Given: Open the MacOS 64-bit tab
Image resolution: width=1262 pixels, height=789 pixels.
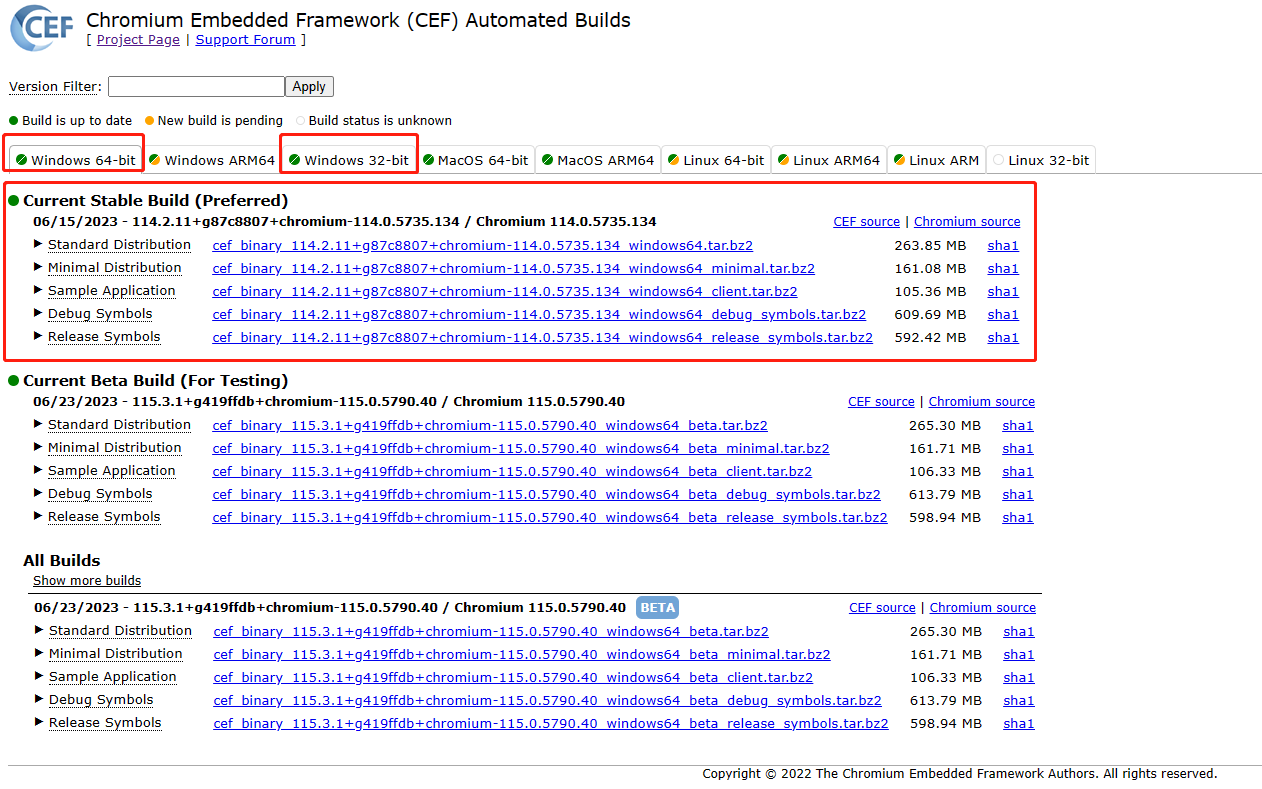Looking at the screenshot, I should (x=475, y=160).
